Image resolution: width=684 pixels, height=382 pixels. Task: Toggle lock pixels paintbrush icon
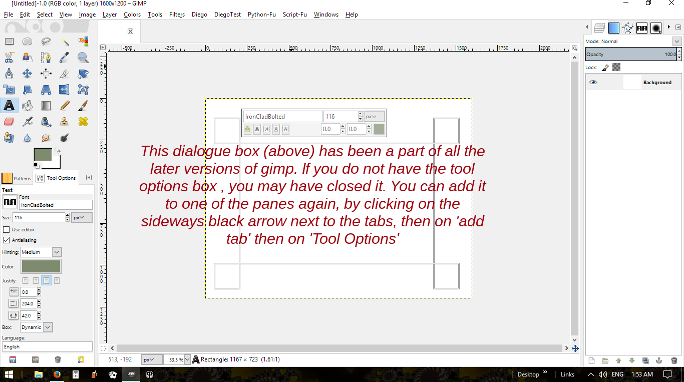point(605,67)
